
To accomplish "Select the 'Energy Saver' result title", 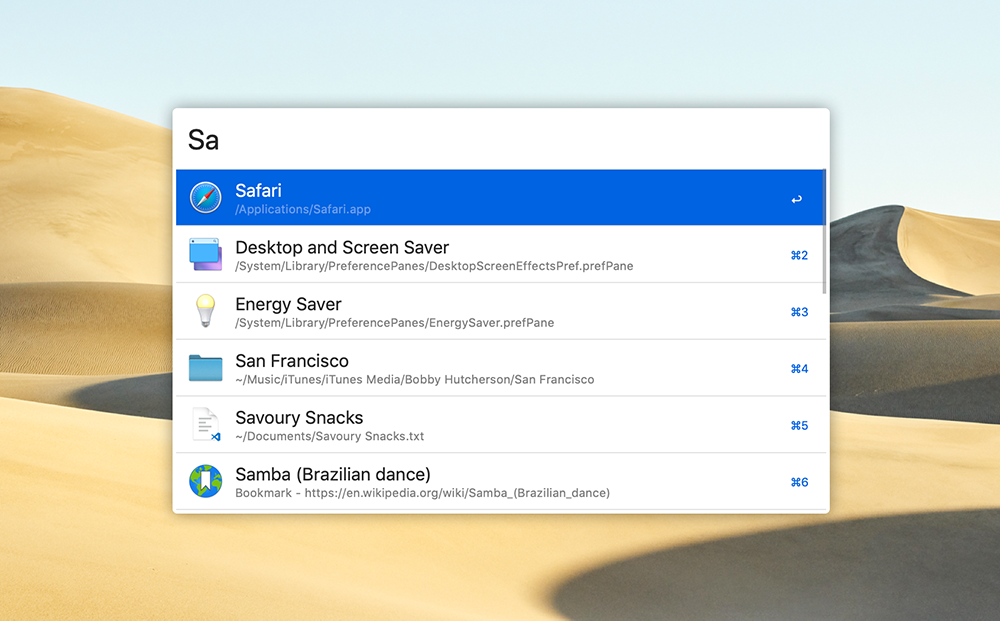I will 288,304.
